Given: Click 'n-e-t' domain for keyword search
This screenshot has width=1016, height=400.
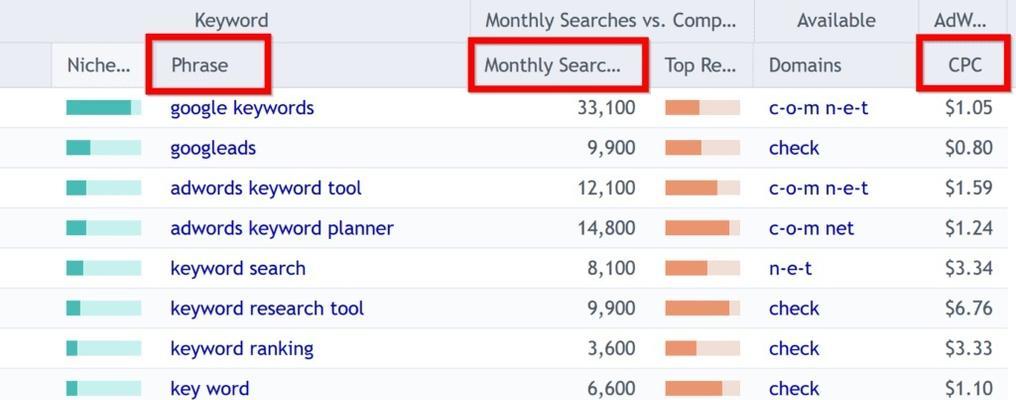Looking at the screenshot, I should tap(790, 268).
